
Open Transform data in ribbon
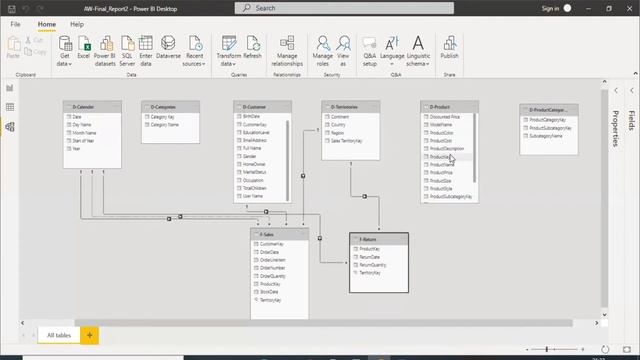click(229, 51)
